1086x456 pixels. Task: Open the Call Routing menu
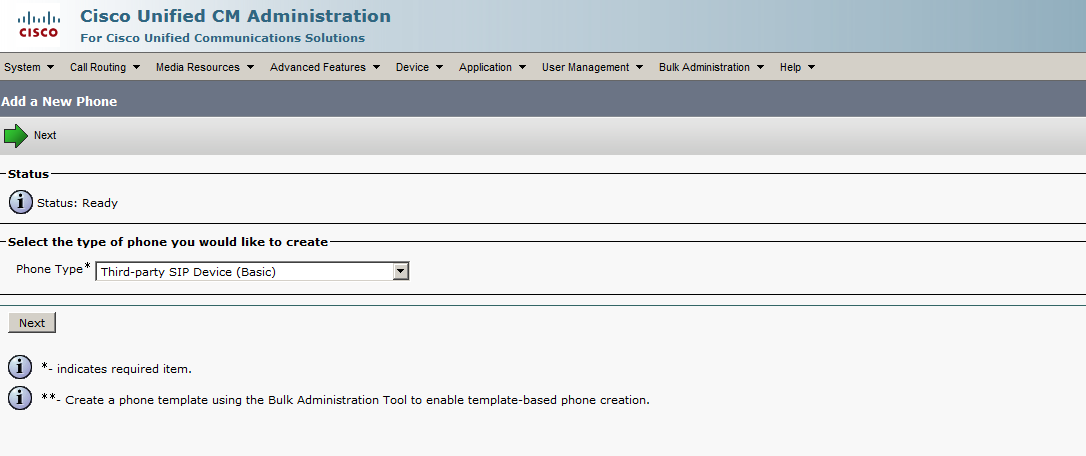(x=105, y=67)
